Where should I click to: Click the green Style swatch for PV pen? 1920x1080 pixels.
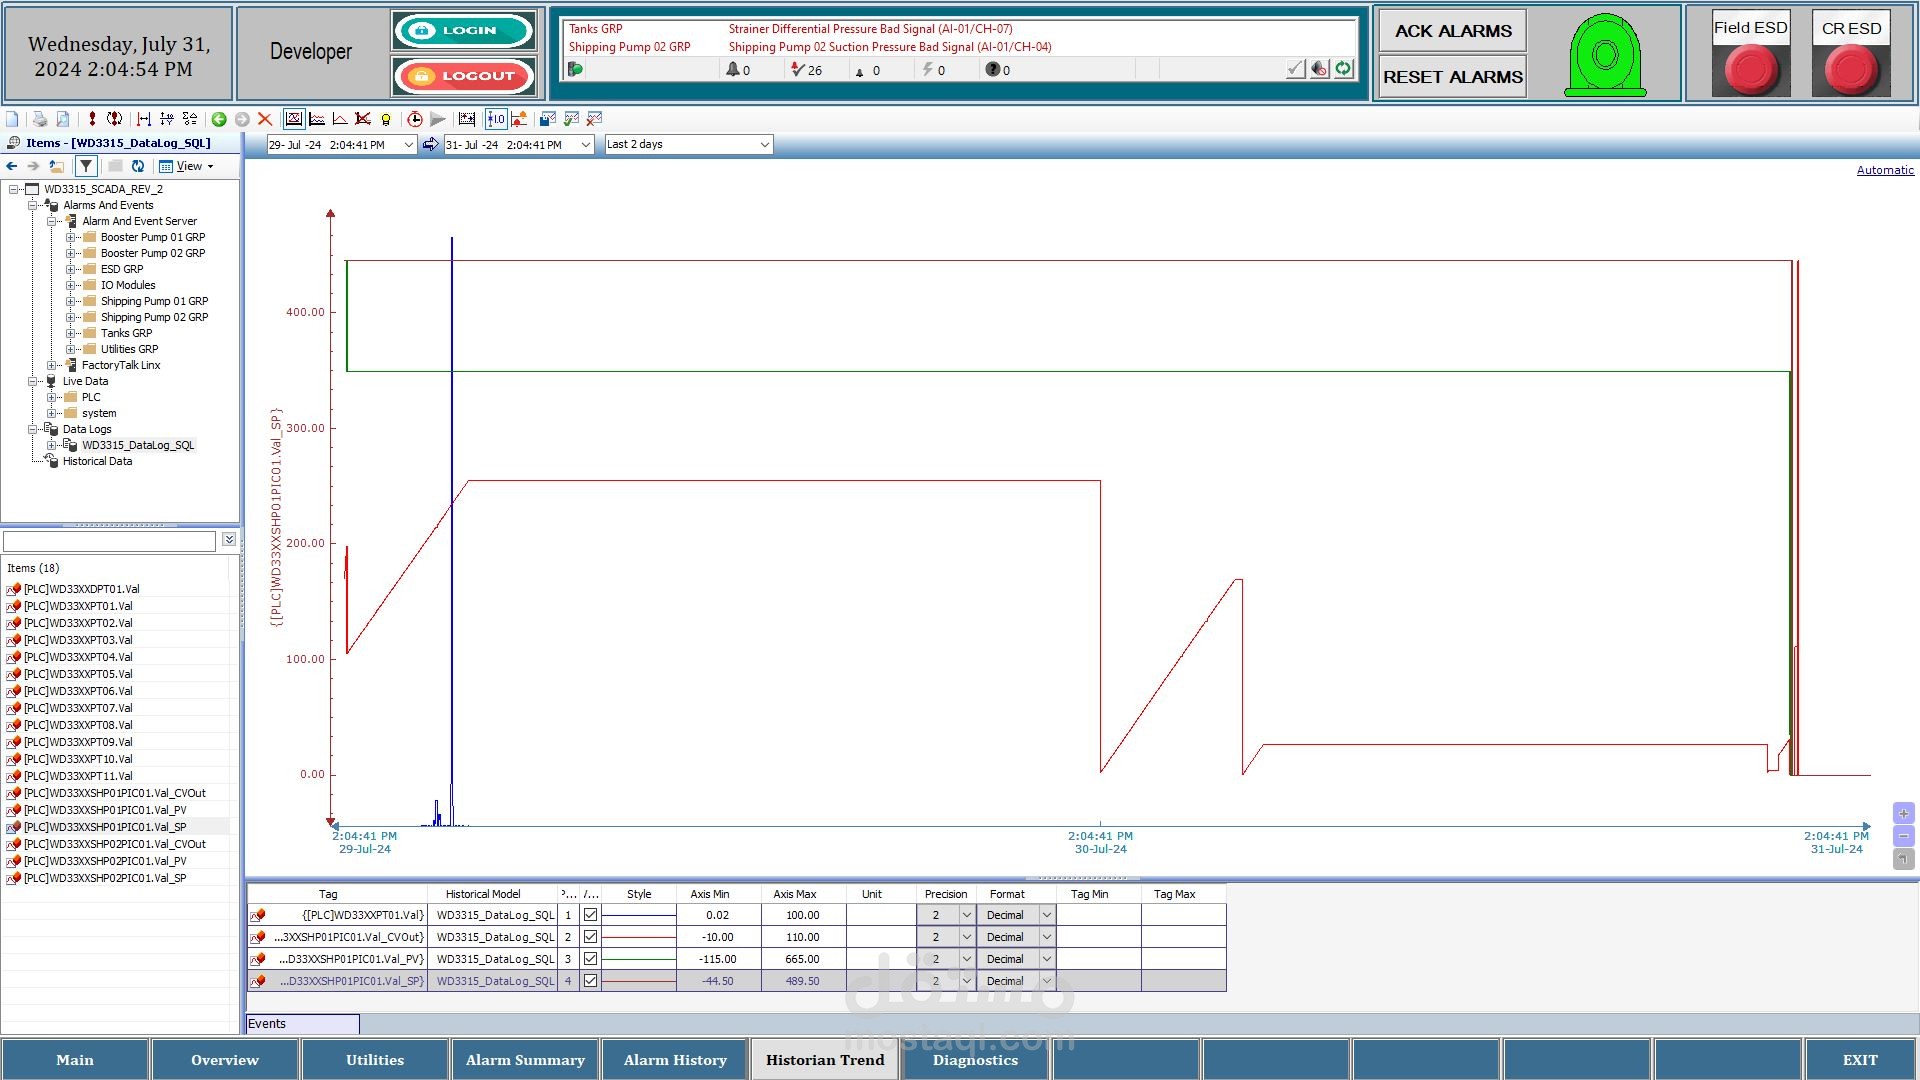click(x=639, y=959)
